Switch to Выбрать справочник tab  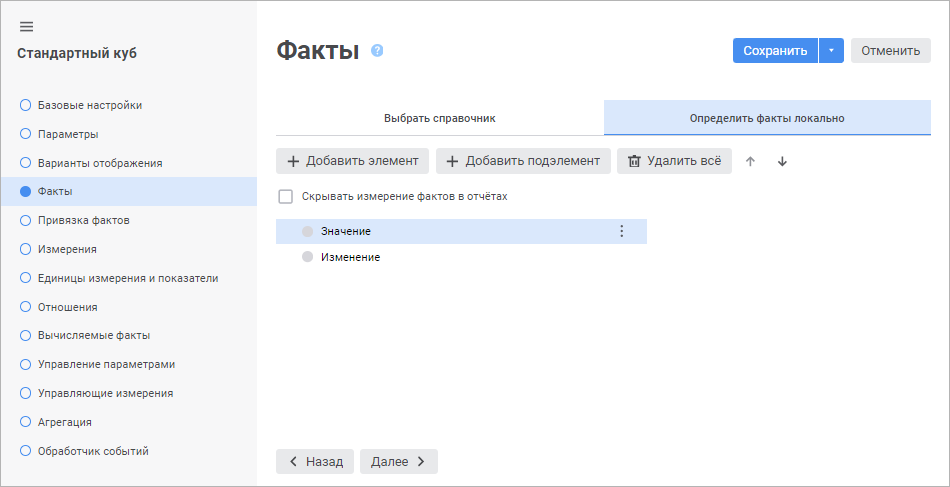[440, 118]
